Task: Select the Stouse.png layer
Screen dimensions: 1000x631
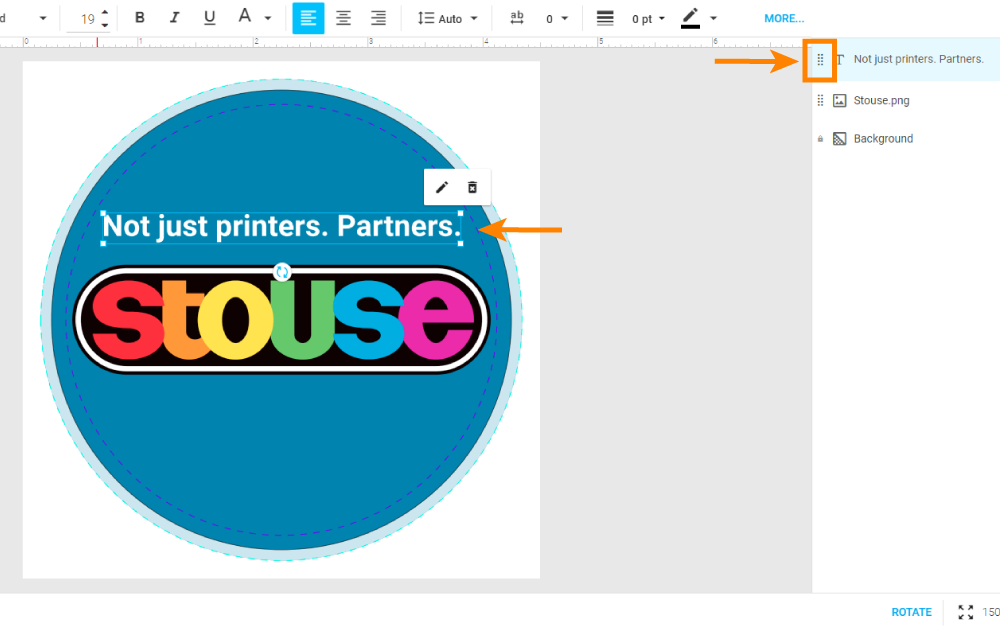Action: click(x=880, y=100)
